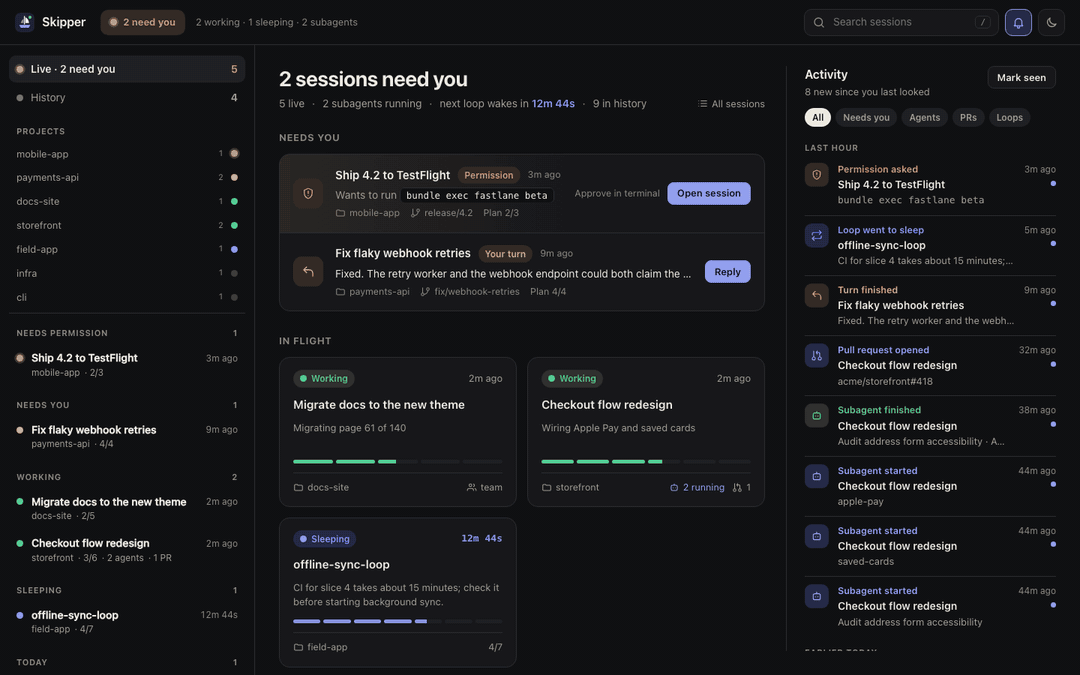Click the Checkout flow redesign progress bar
1080x675 pixels.
point(646,461)
